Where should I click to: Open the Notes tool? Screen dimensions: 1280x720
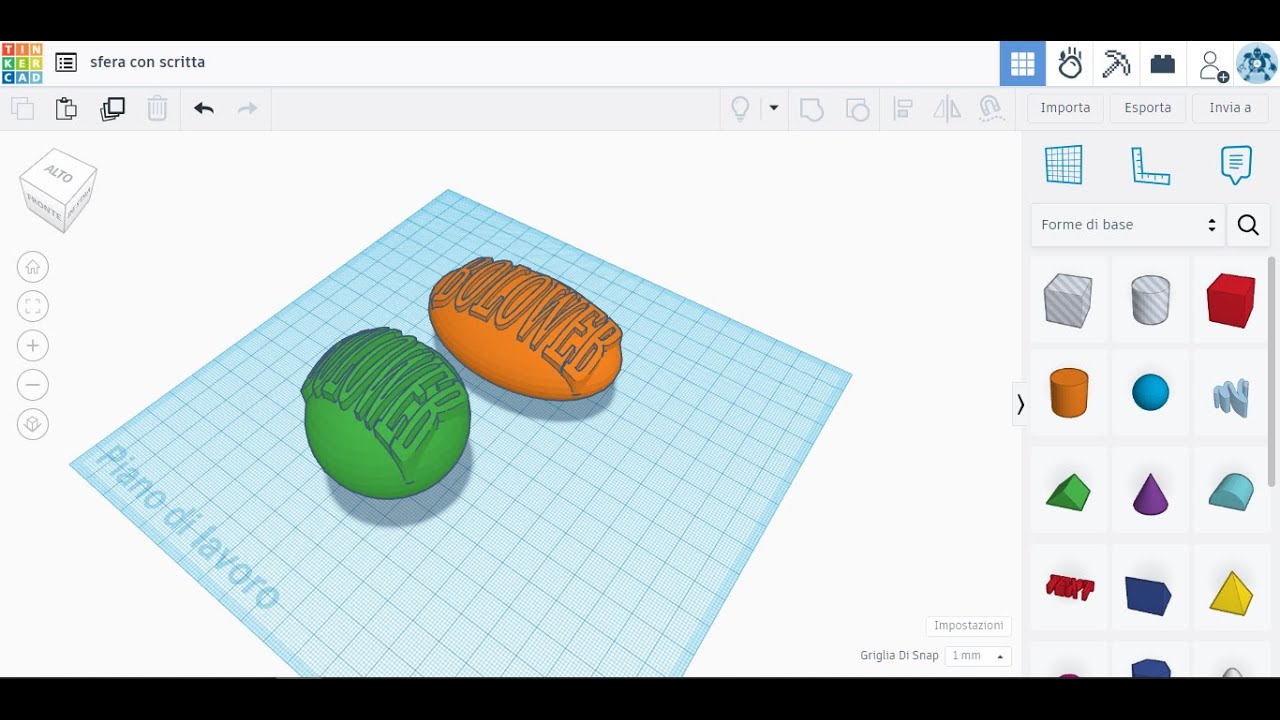click(1236, 165)
